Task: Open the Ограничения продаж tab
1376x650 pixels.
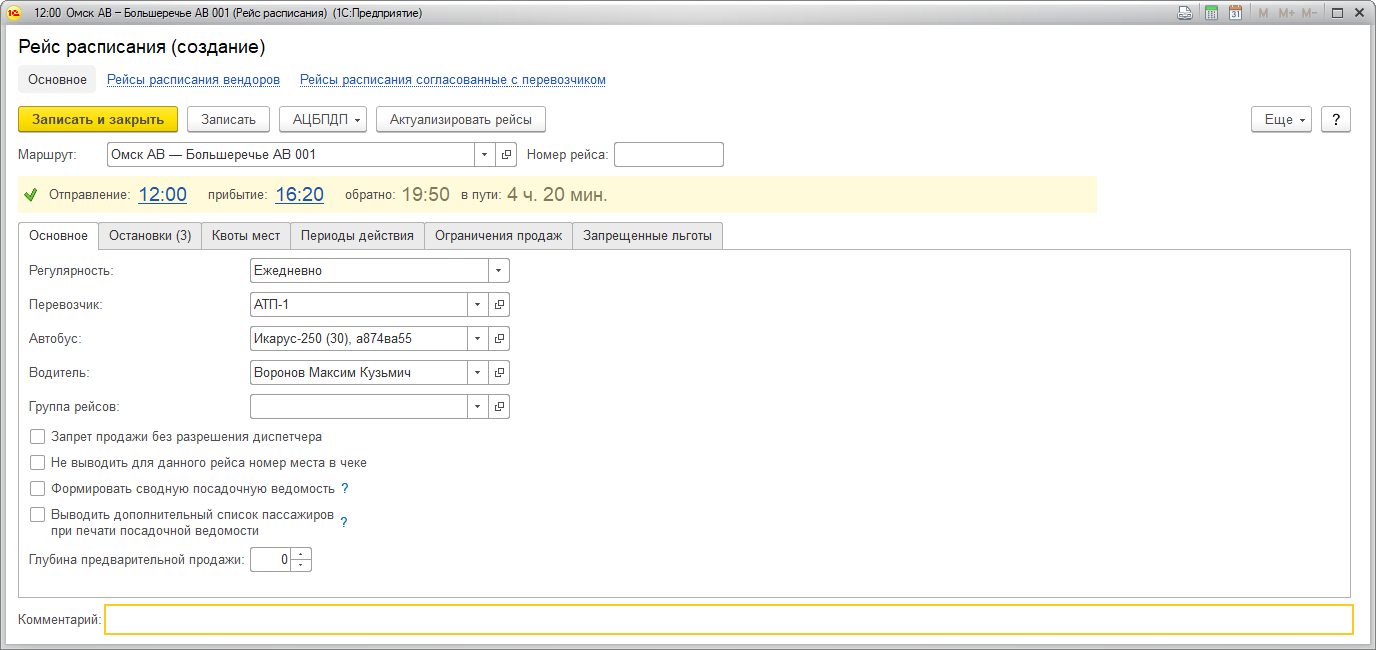Action: [498, 236]
